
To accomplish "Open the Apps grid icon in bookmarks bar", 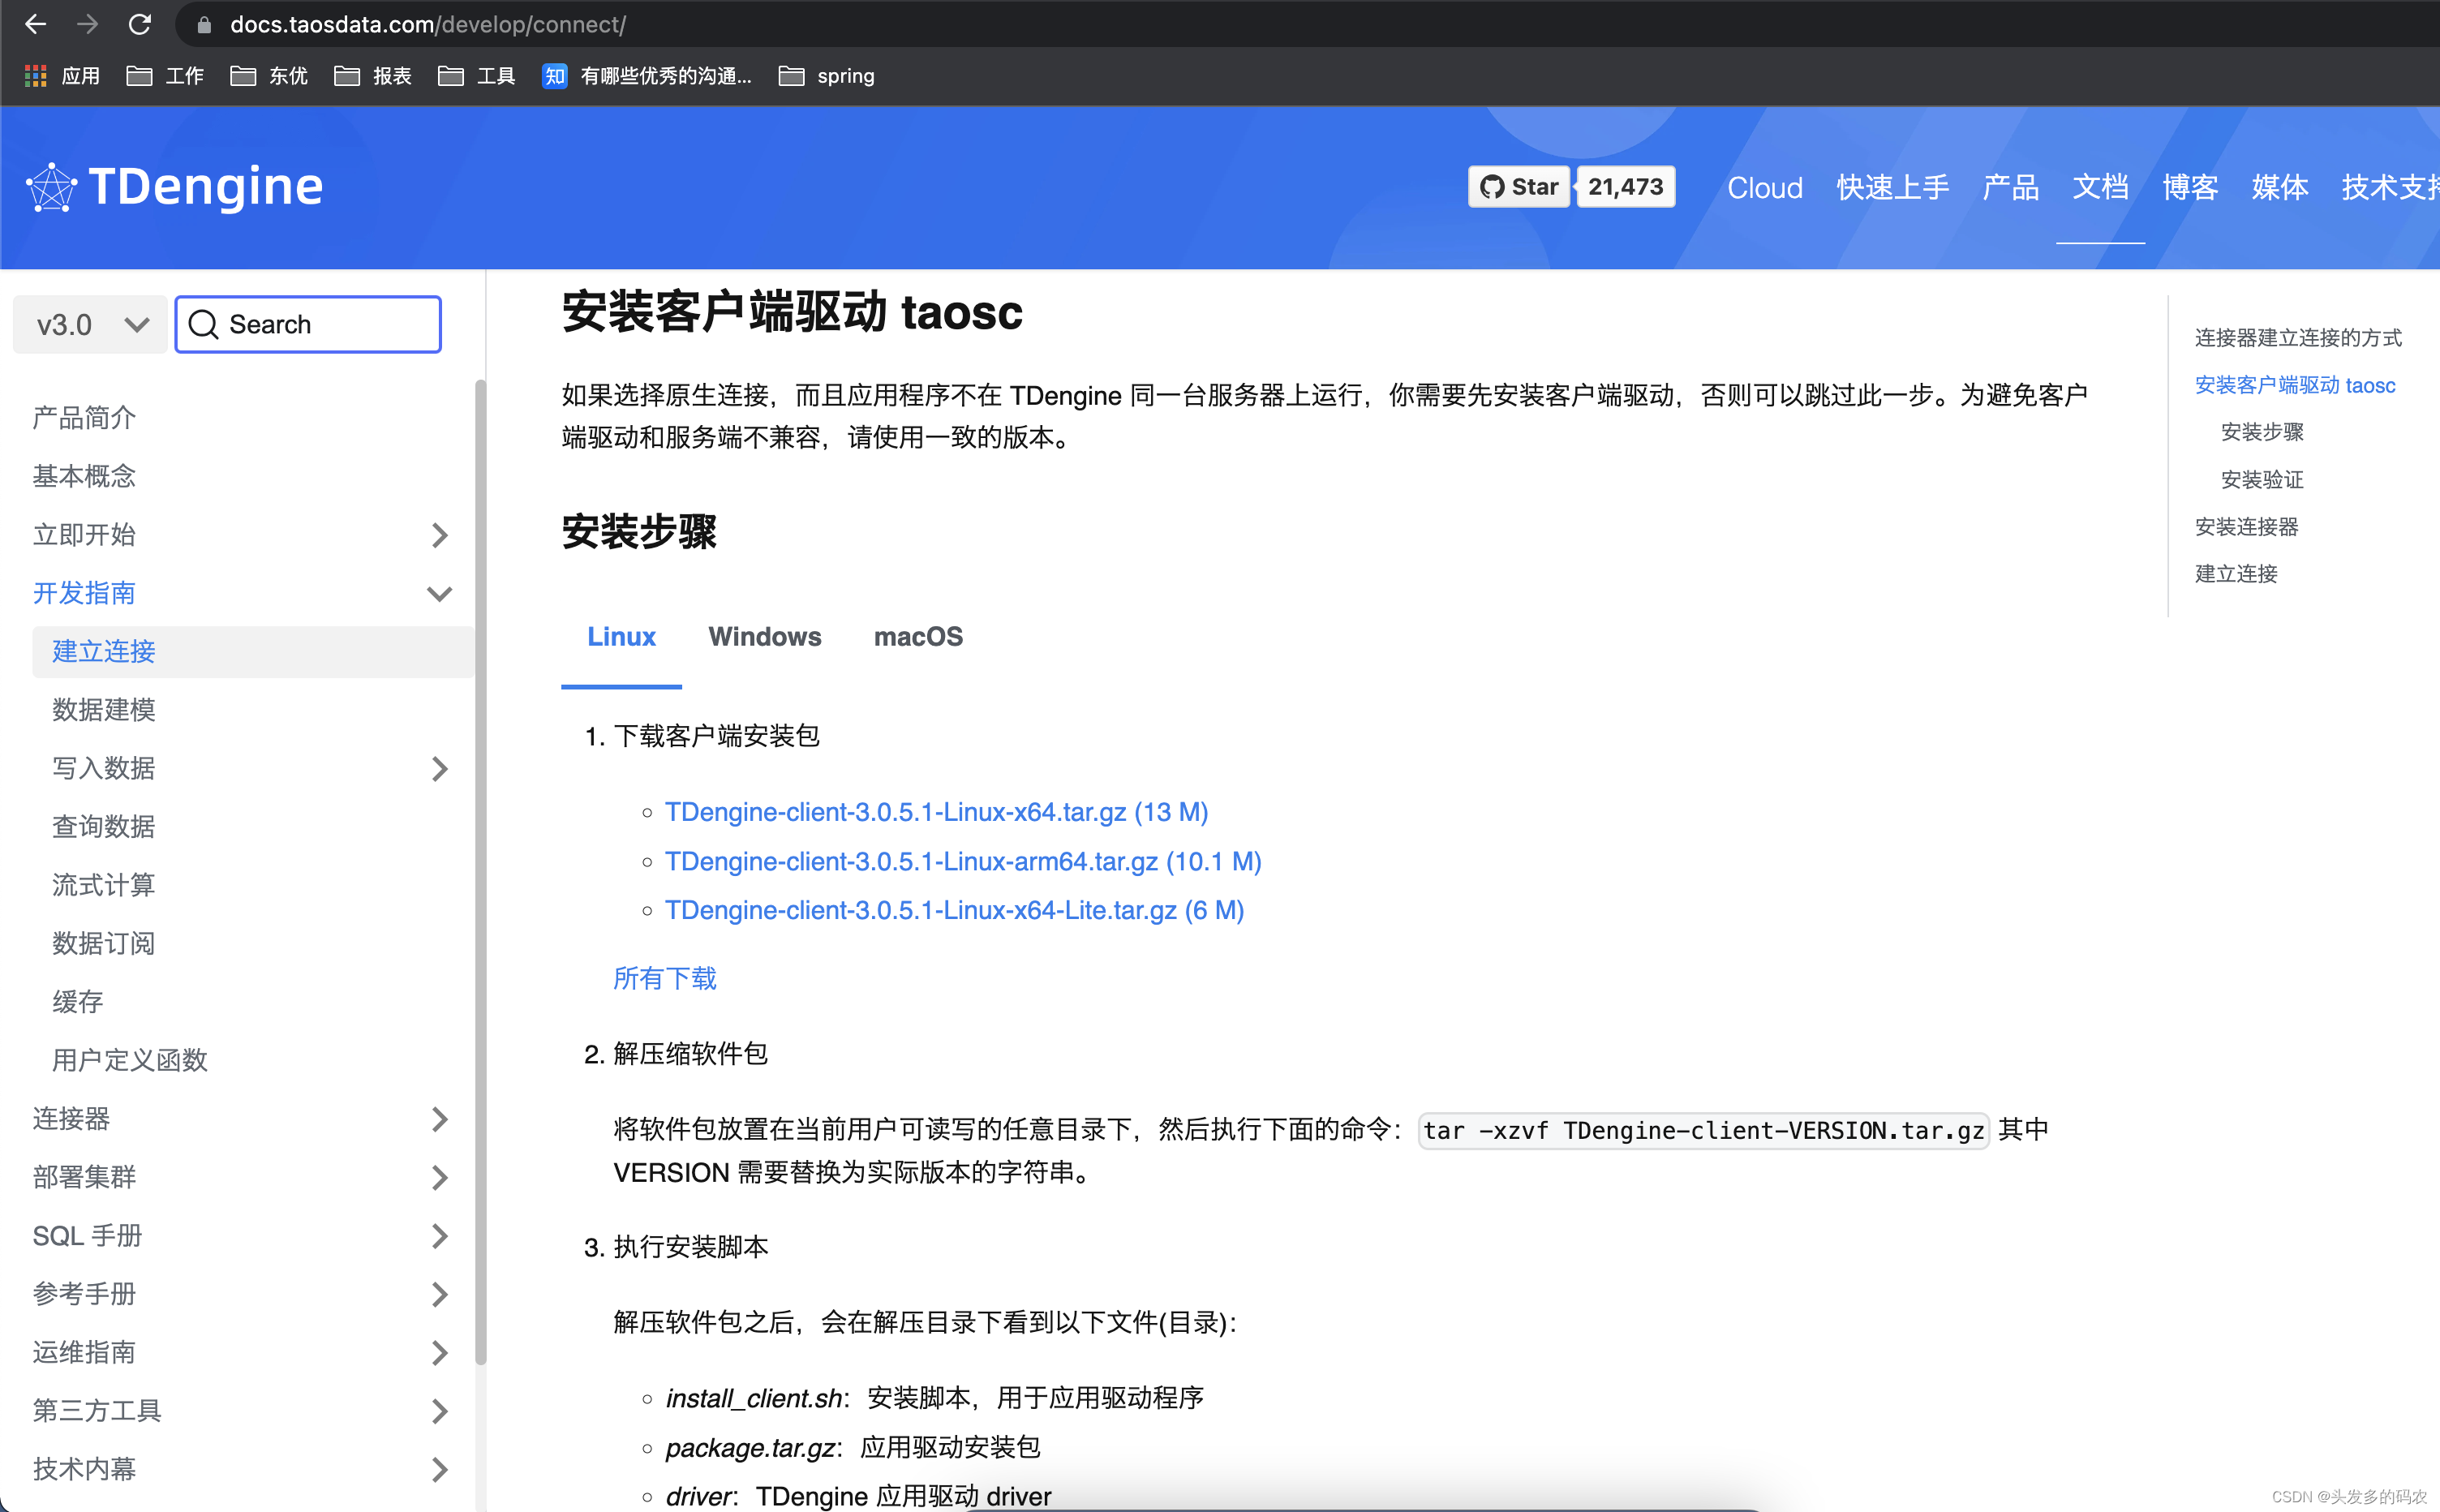I will 36,76.
